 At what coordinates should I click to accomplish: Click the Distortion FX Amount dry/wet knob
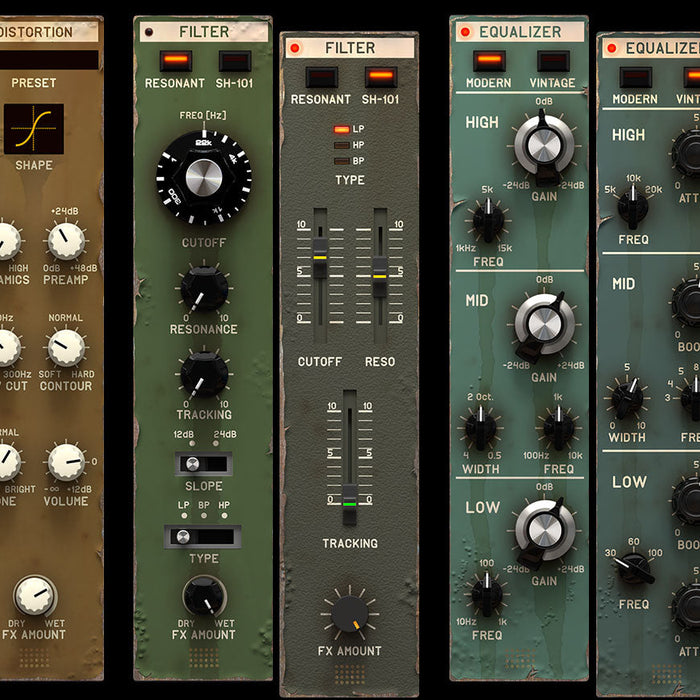(35, 596)
